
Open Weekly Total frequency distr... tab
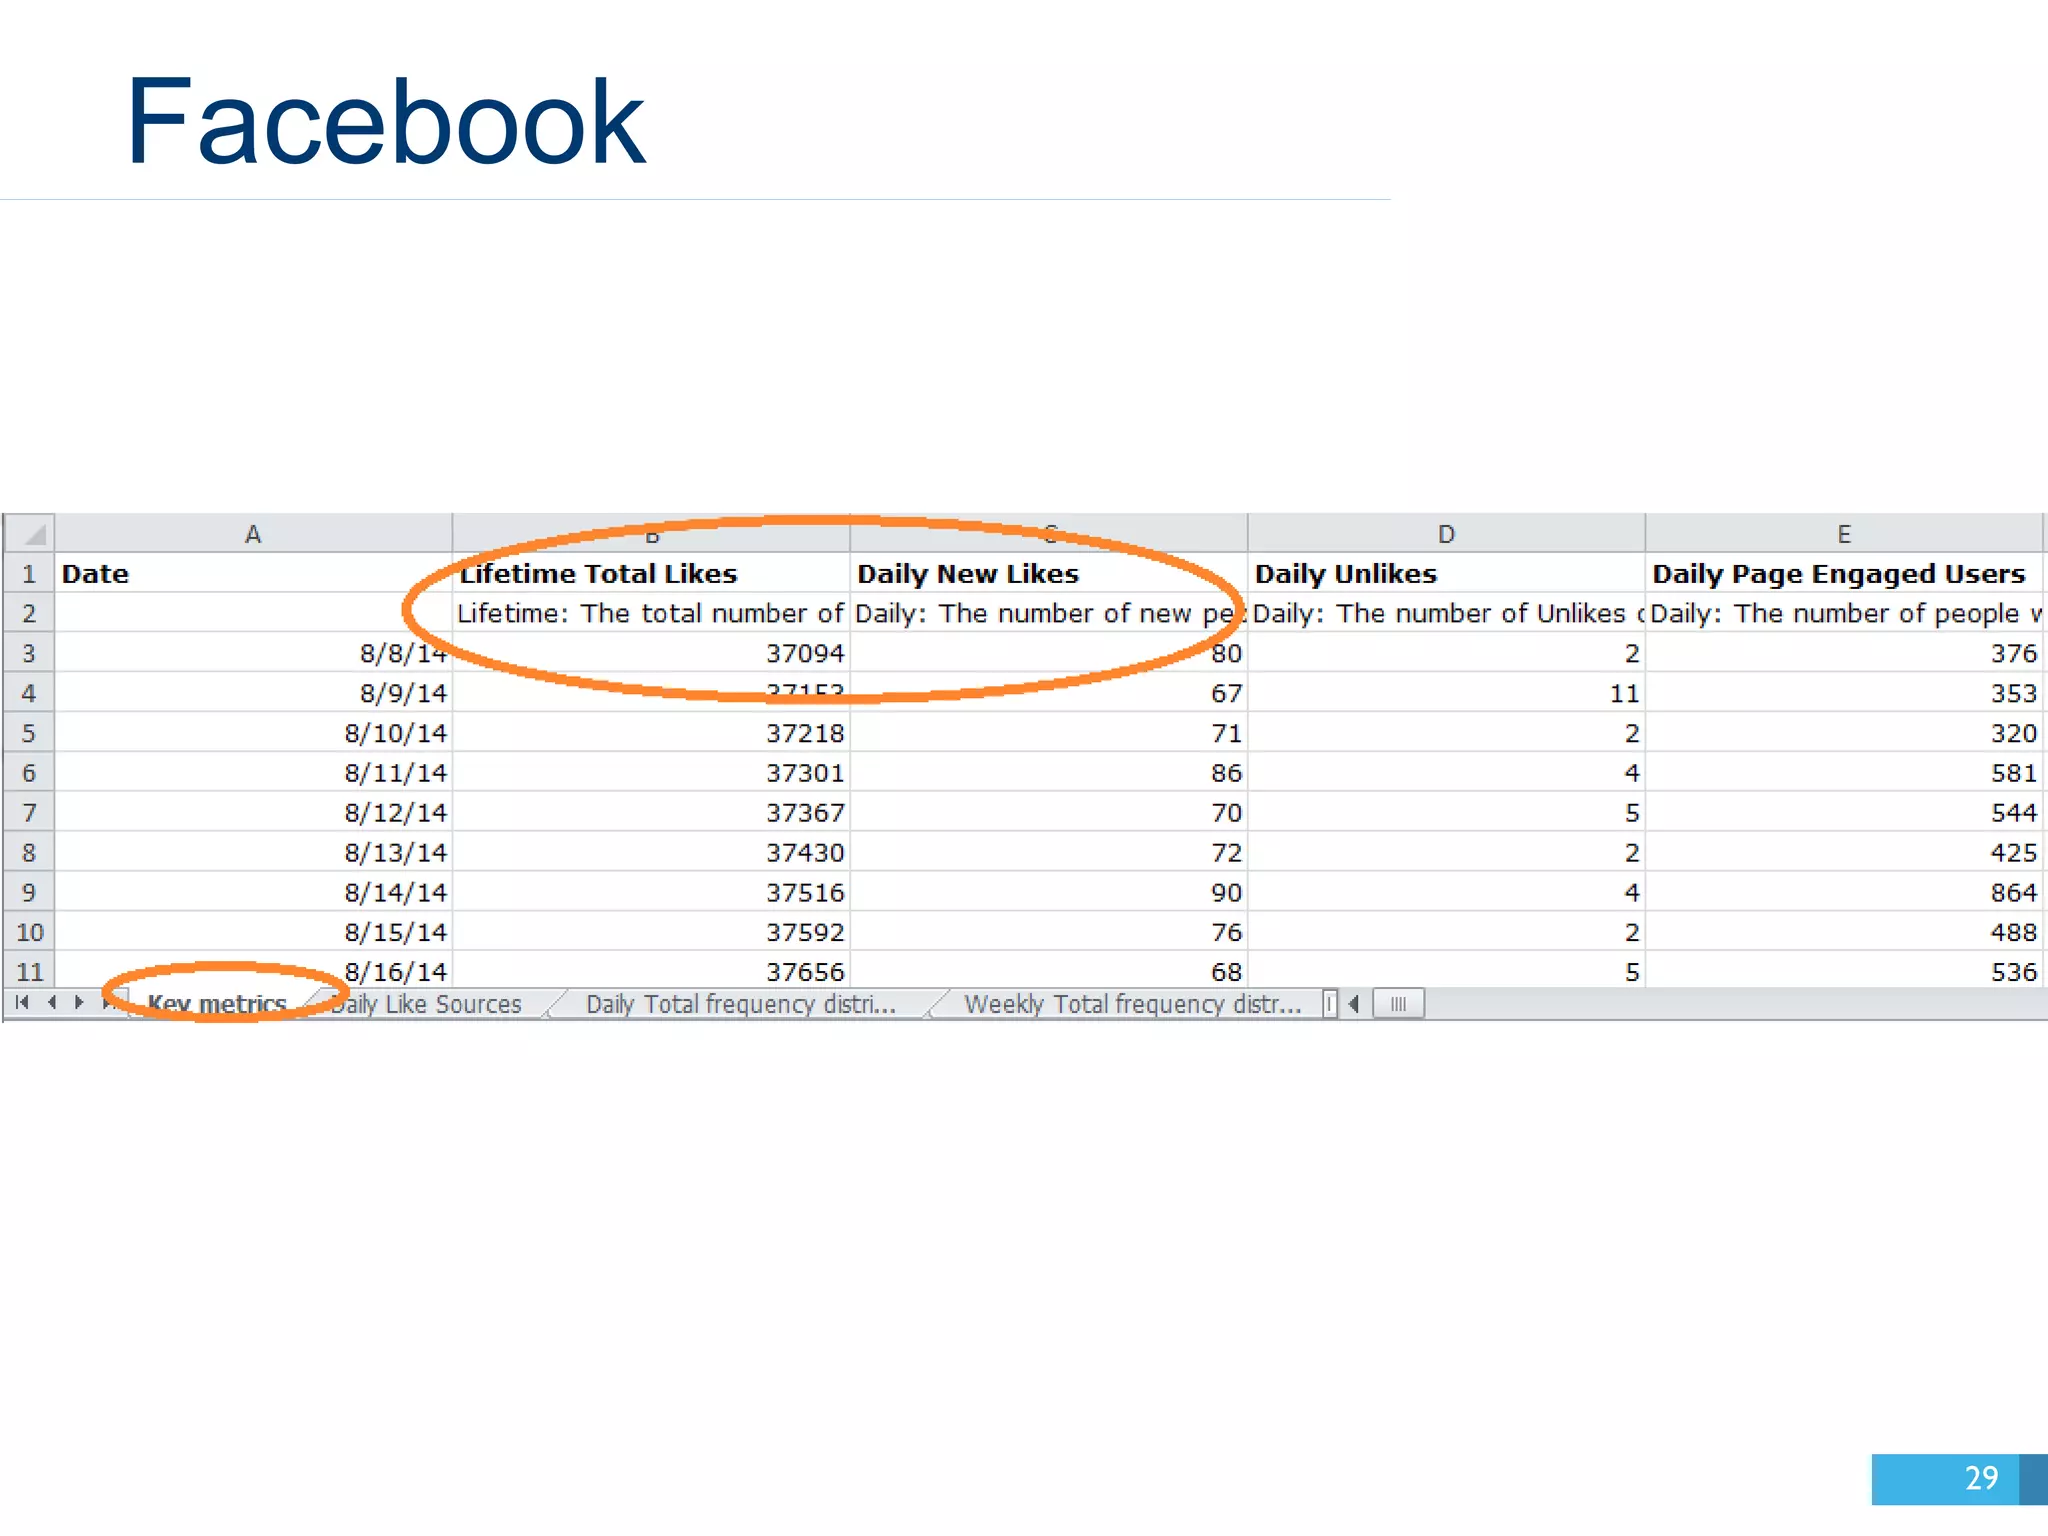click(1133, 1004)
